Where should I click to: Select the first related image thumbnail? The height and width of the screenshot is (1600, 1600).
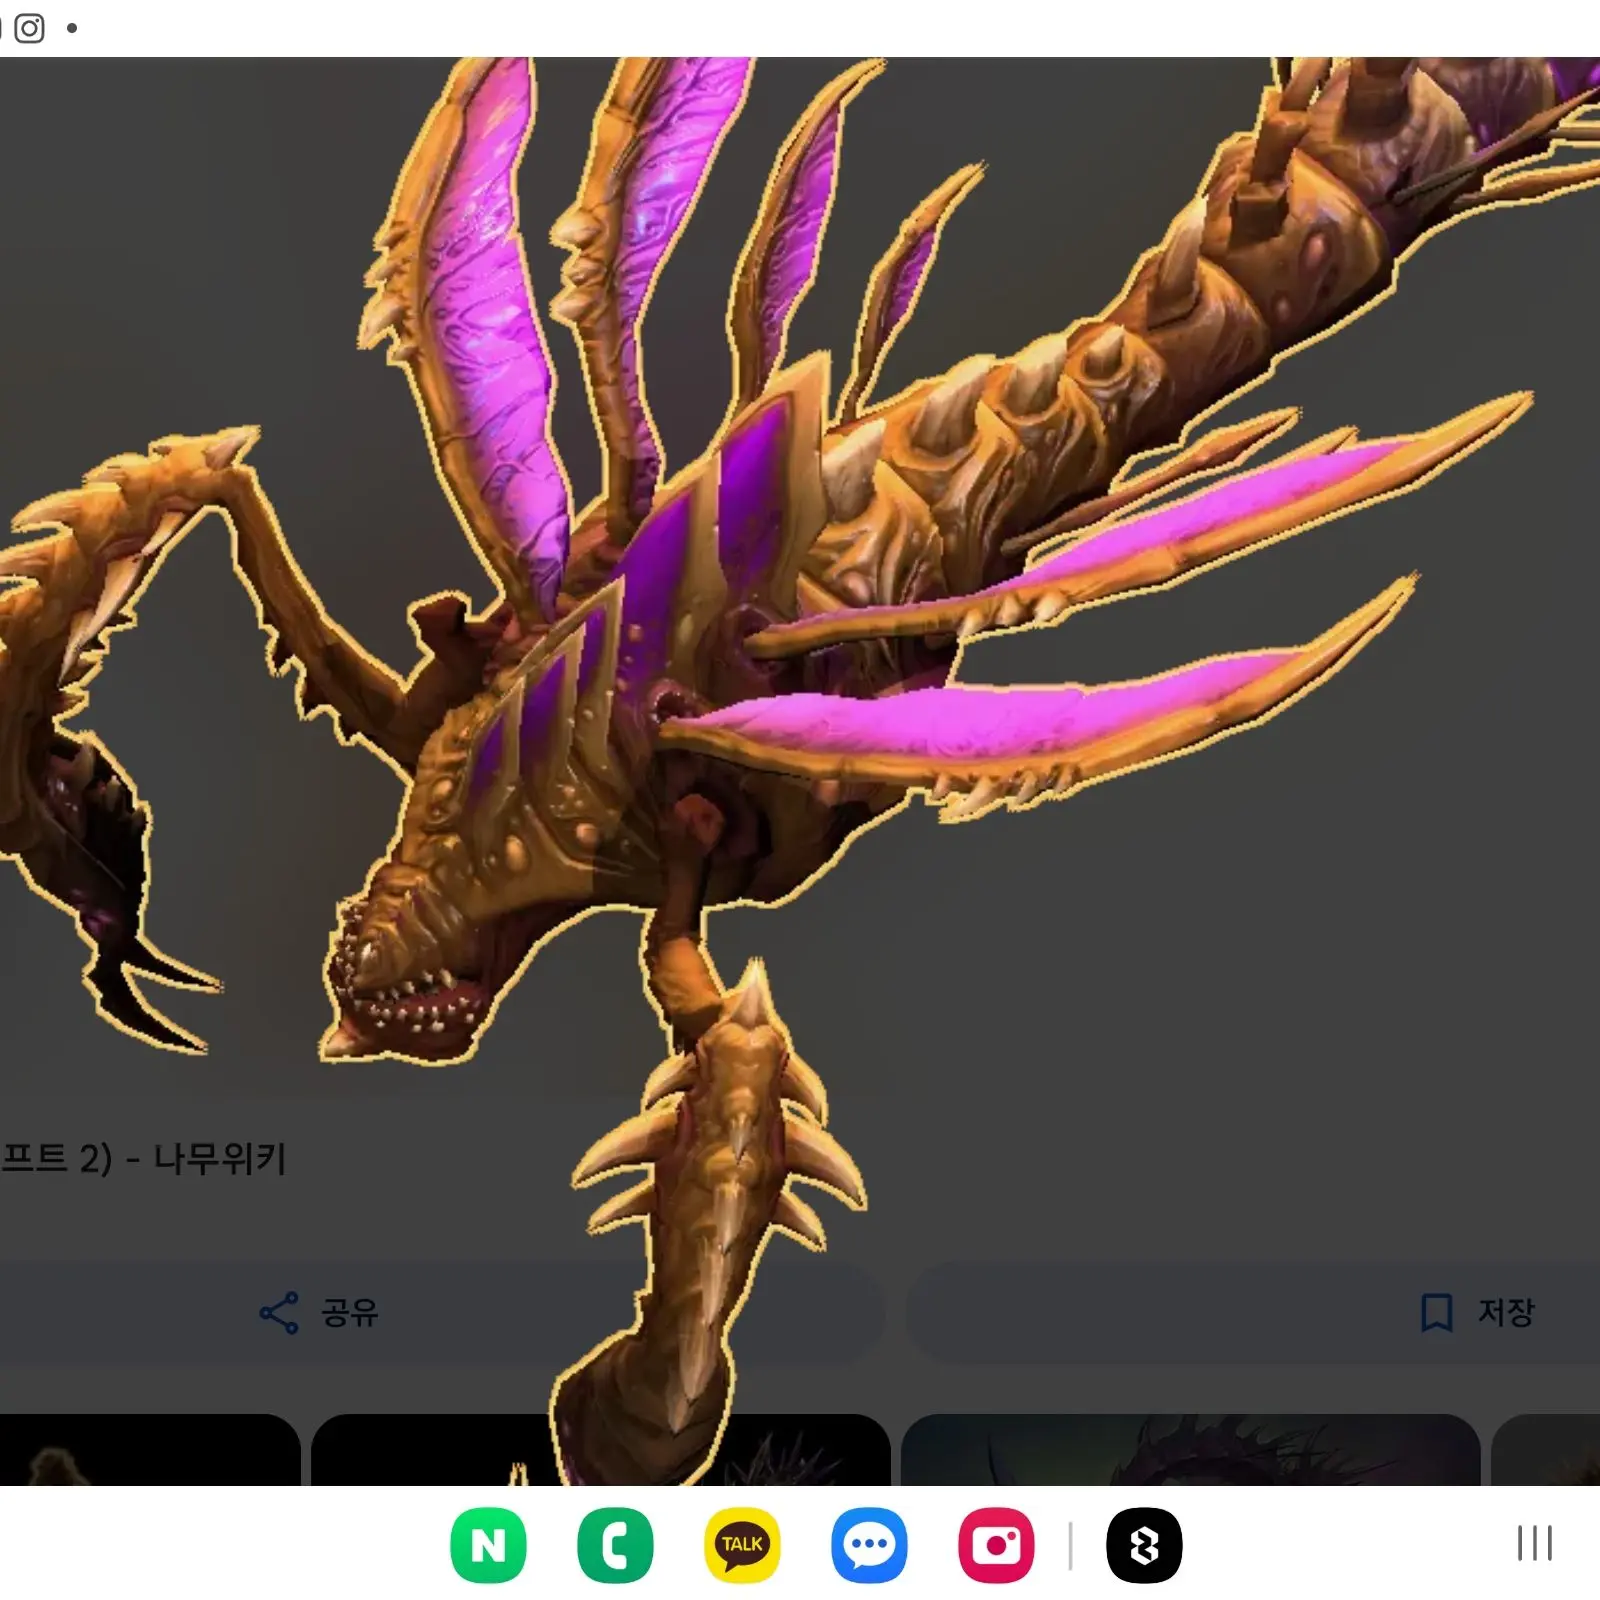pyautogui.click(x=148, y=1450)
